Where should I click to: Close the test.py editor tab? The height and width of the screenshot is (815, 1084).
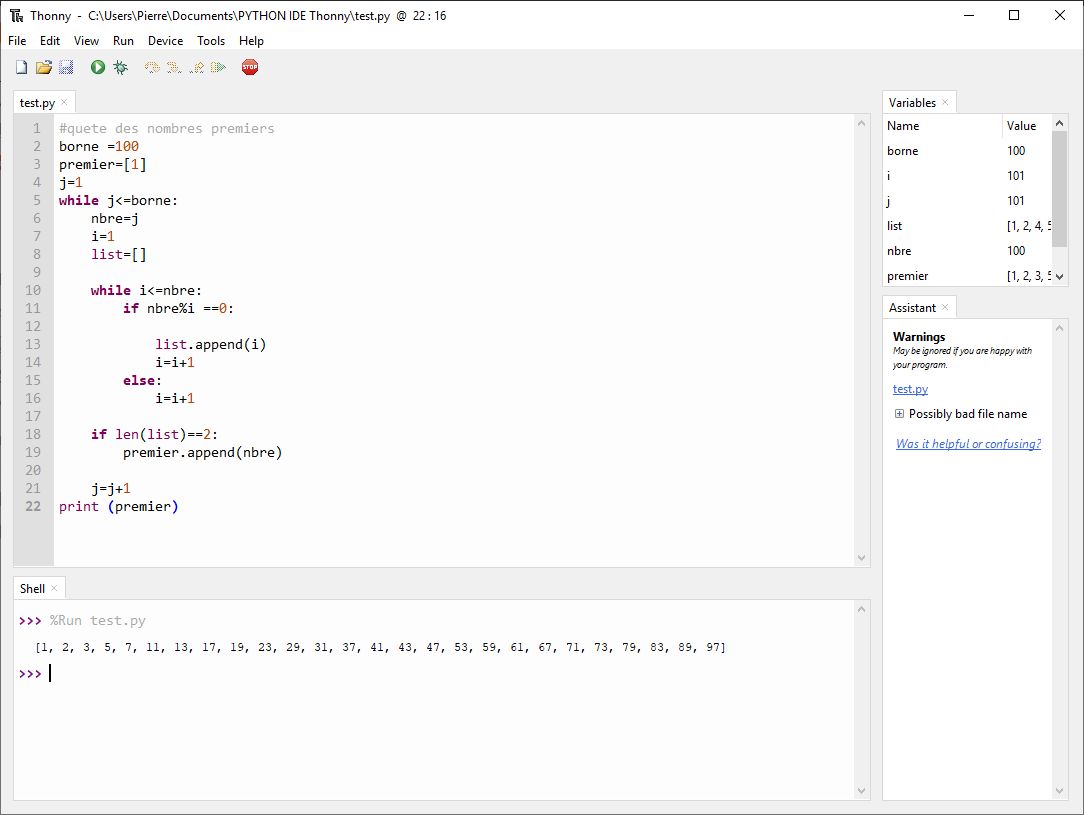pos(64,102)
